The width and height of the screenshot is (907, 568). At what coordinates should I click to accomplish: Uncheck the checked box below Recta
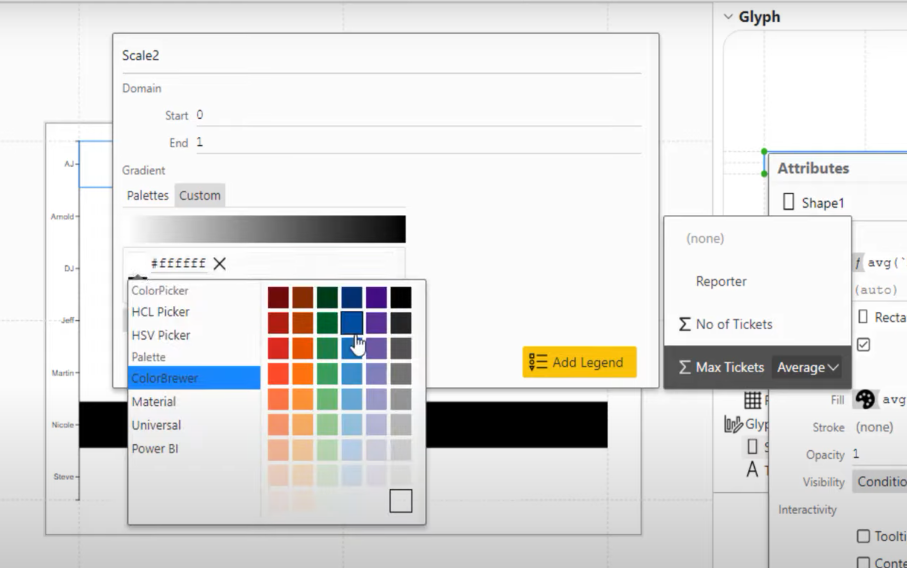pos(864,345)
